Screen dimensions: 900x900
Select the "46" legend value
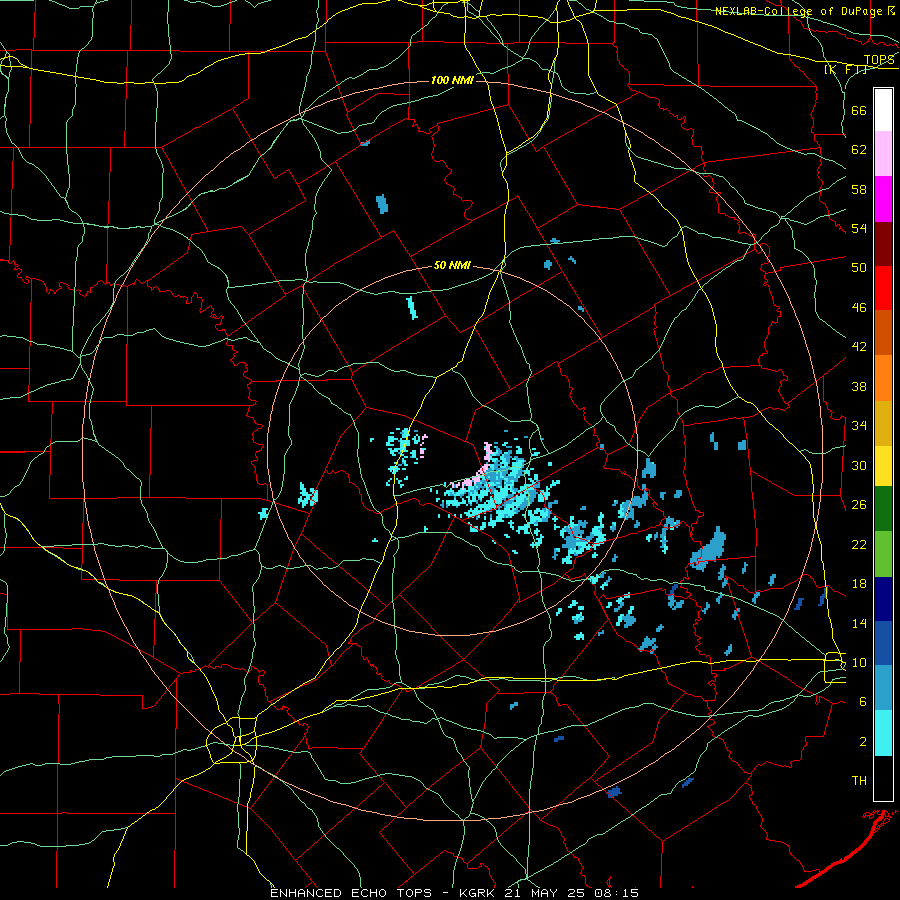[859, 308]
